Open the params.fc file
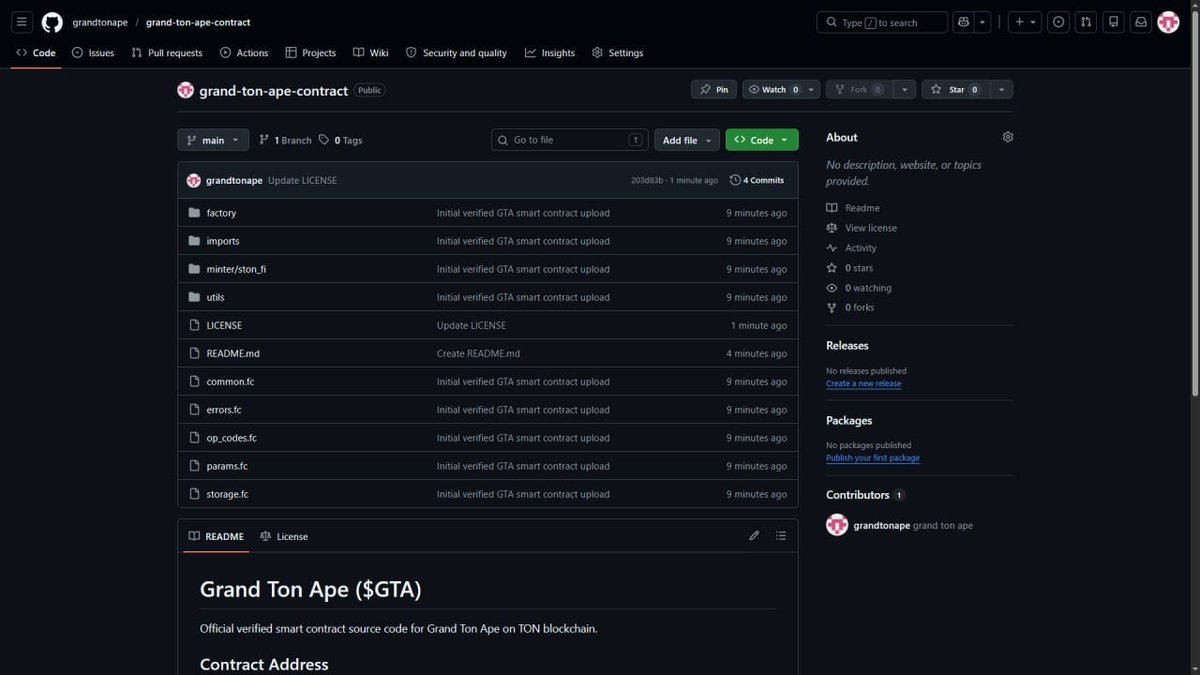 point(227,466)
